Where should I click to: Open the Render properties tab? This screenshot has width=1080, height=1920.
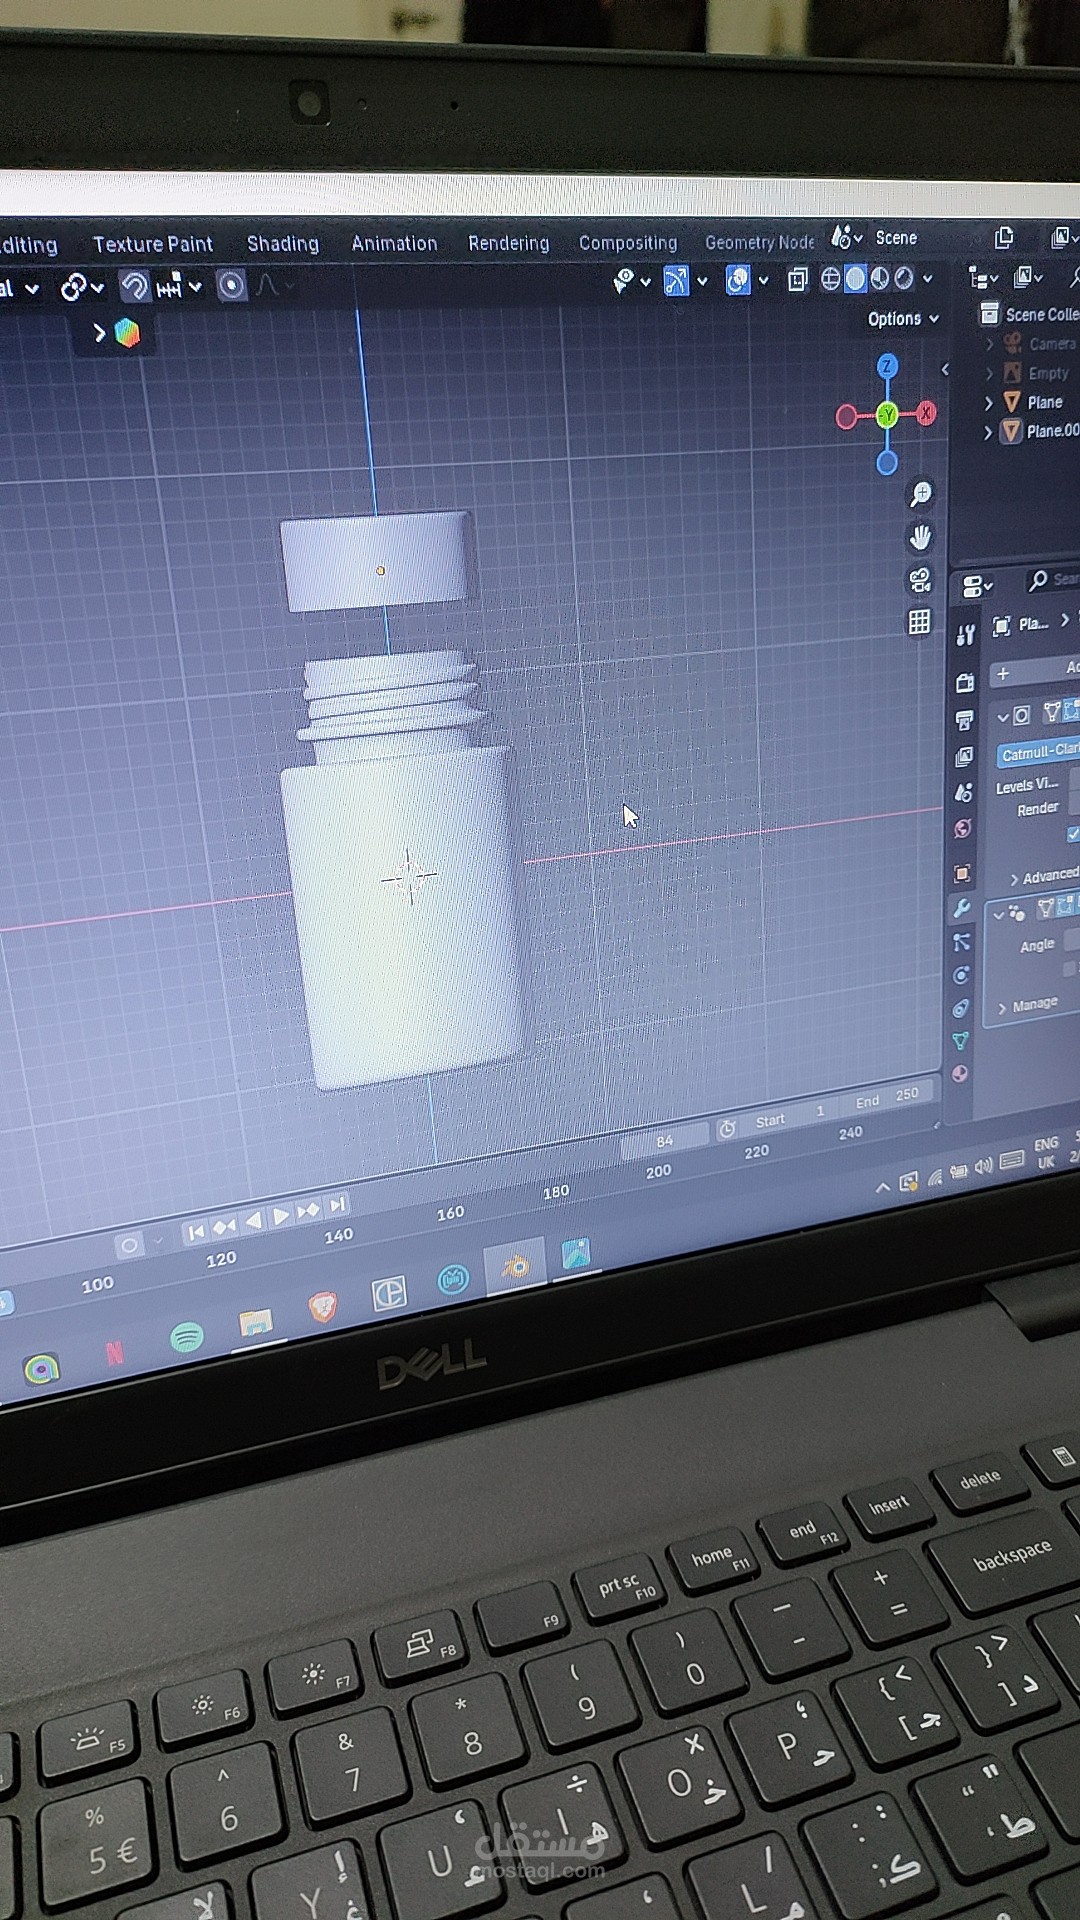click(965, 683)
